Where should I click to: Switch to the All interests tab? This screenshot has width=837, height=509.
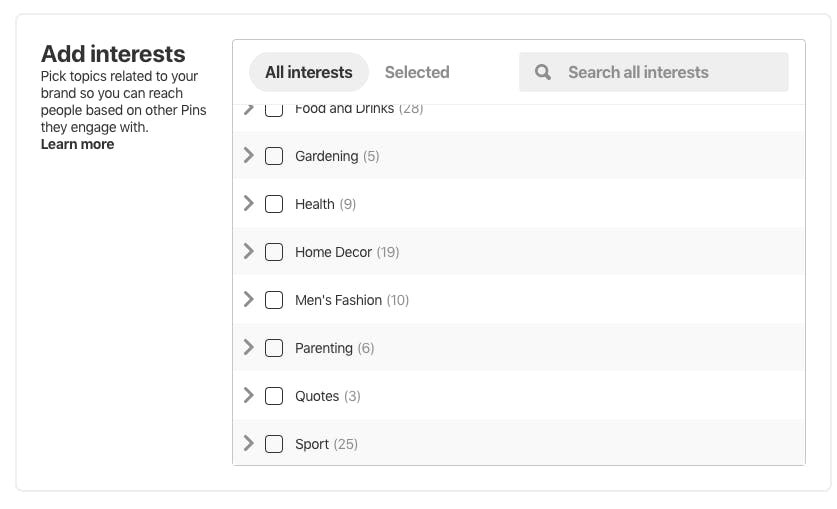click(x=309, y=72)
